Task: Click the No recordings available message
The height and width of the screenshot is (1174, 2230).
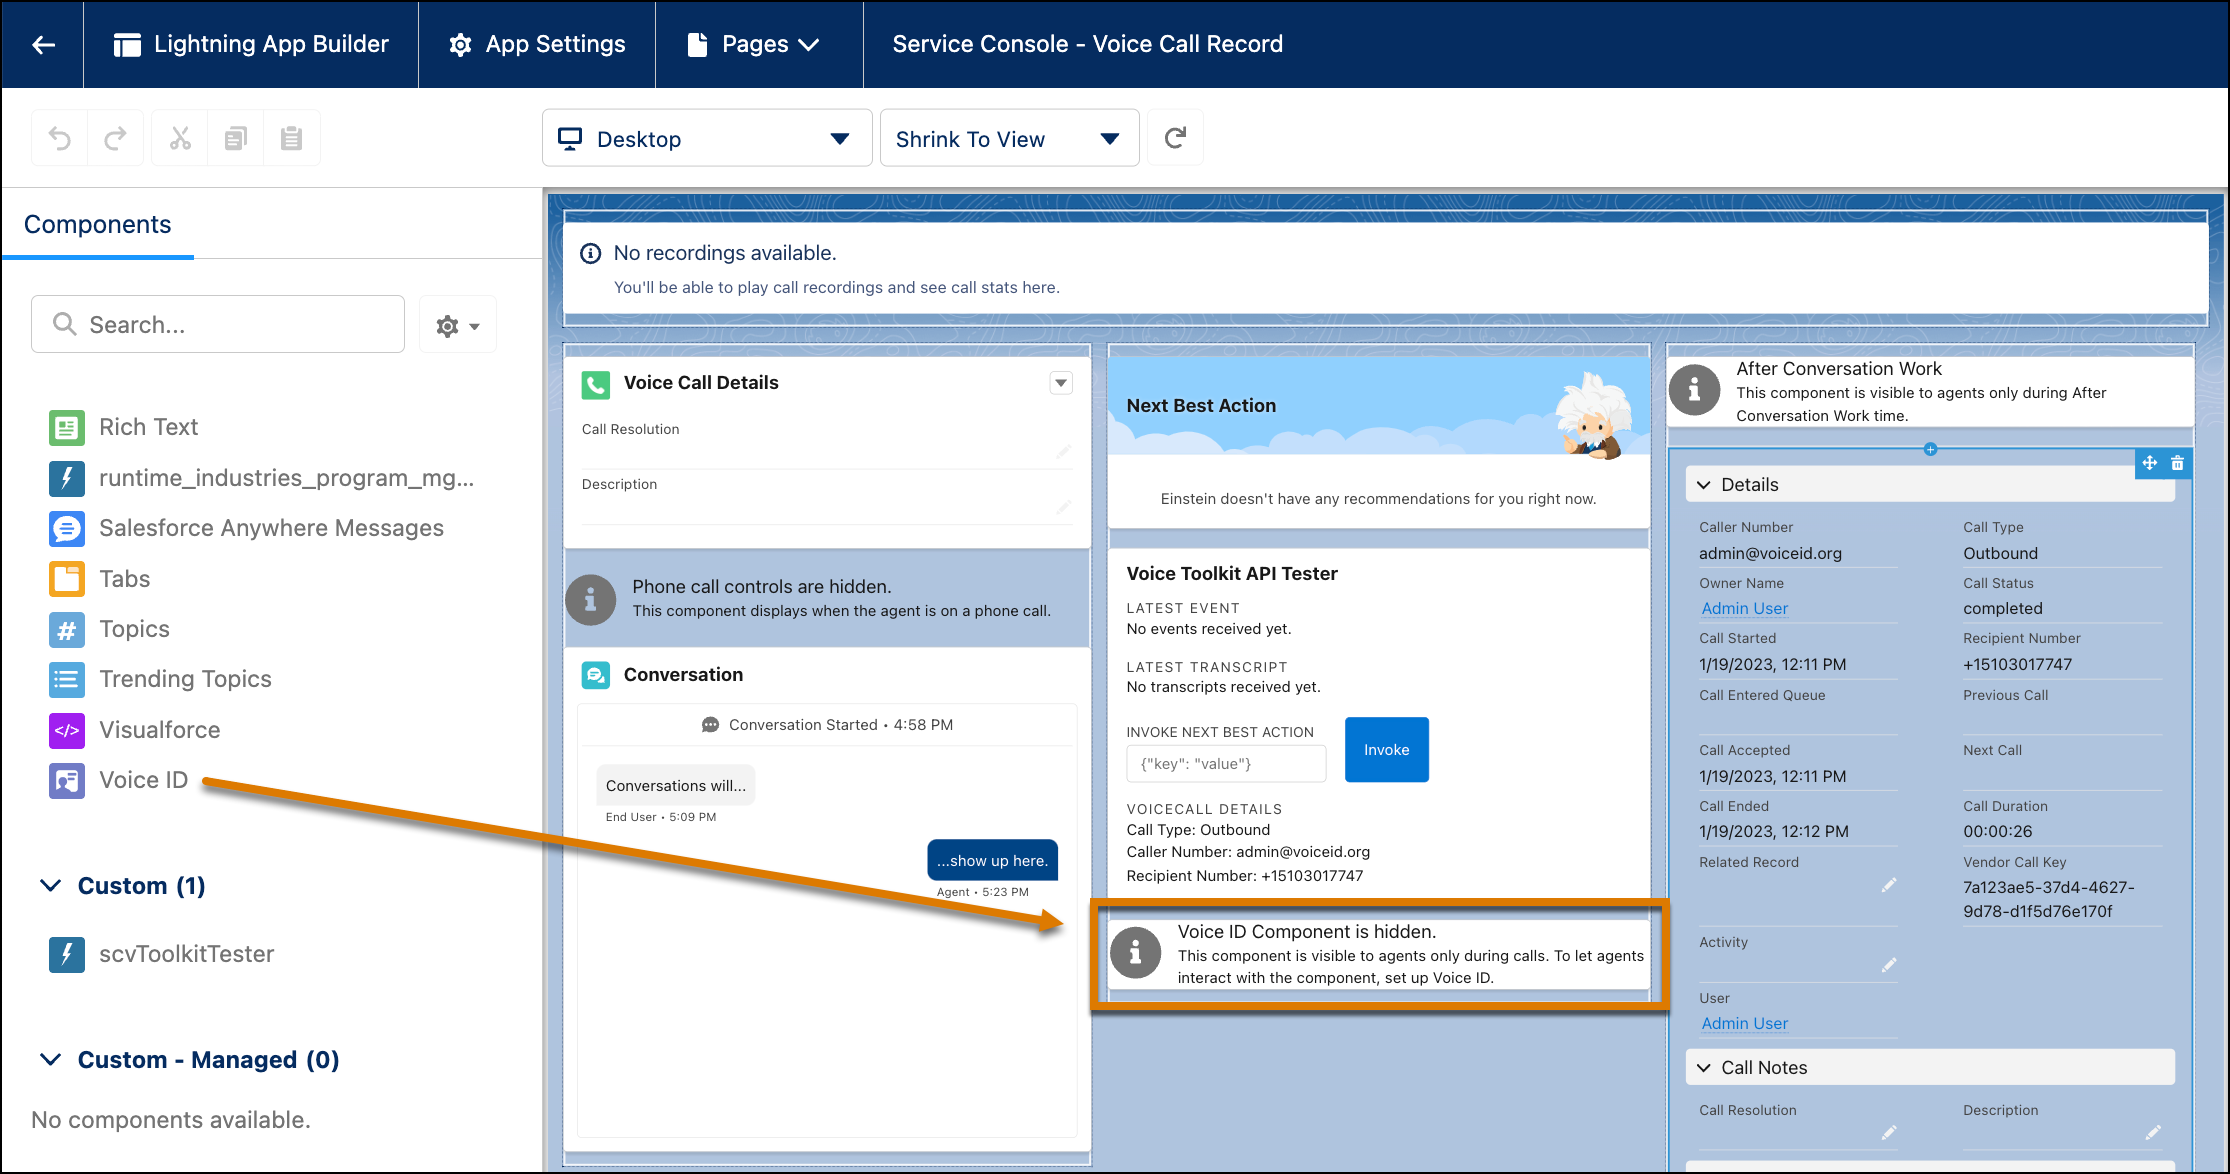Action: pos(725,253)
